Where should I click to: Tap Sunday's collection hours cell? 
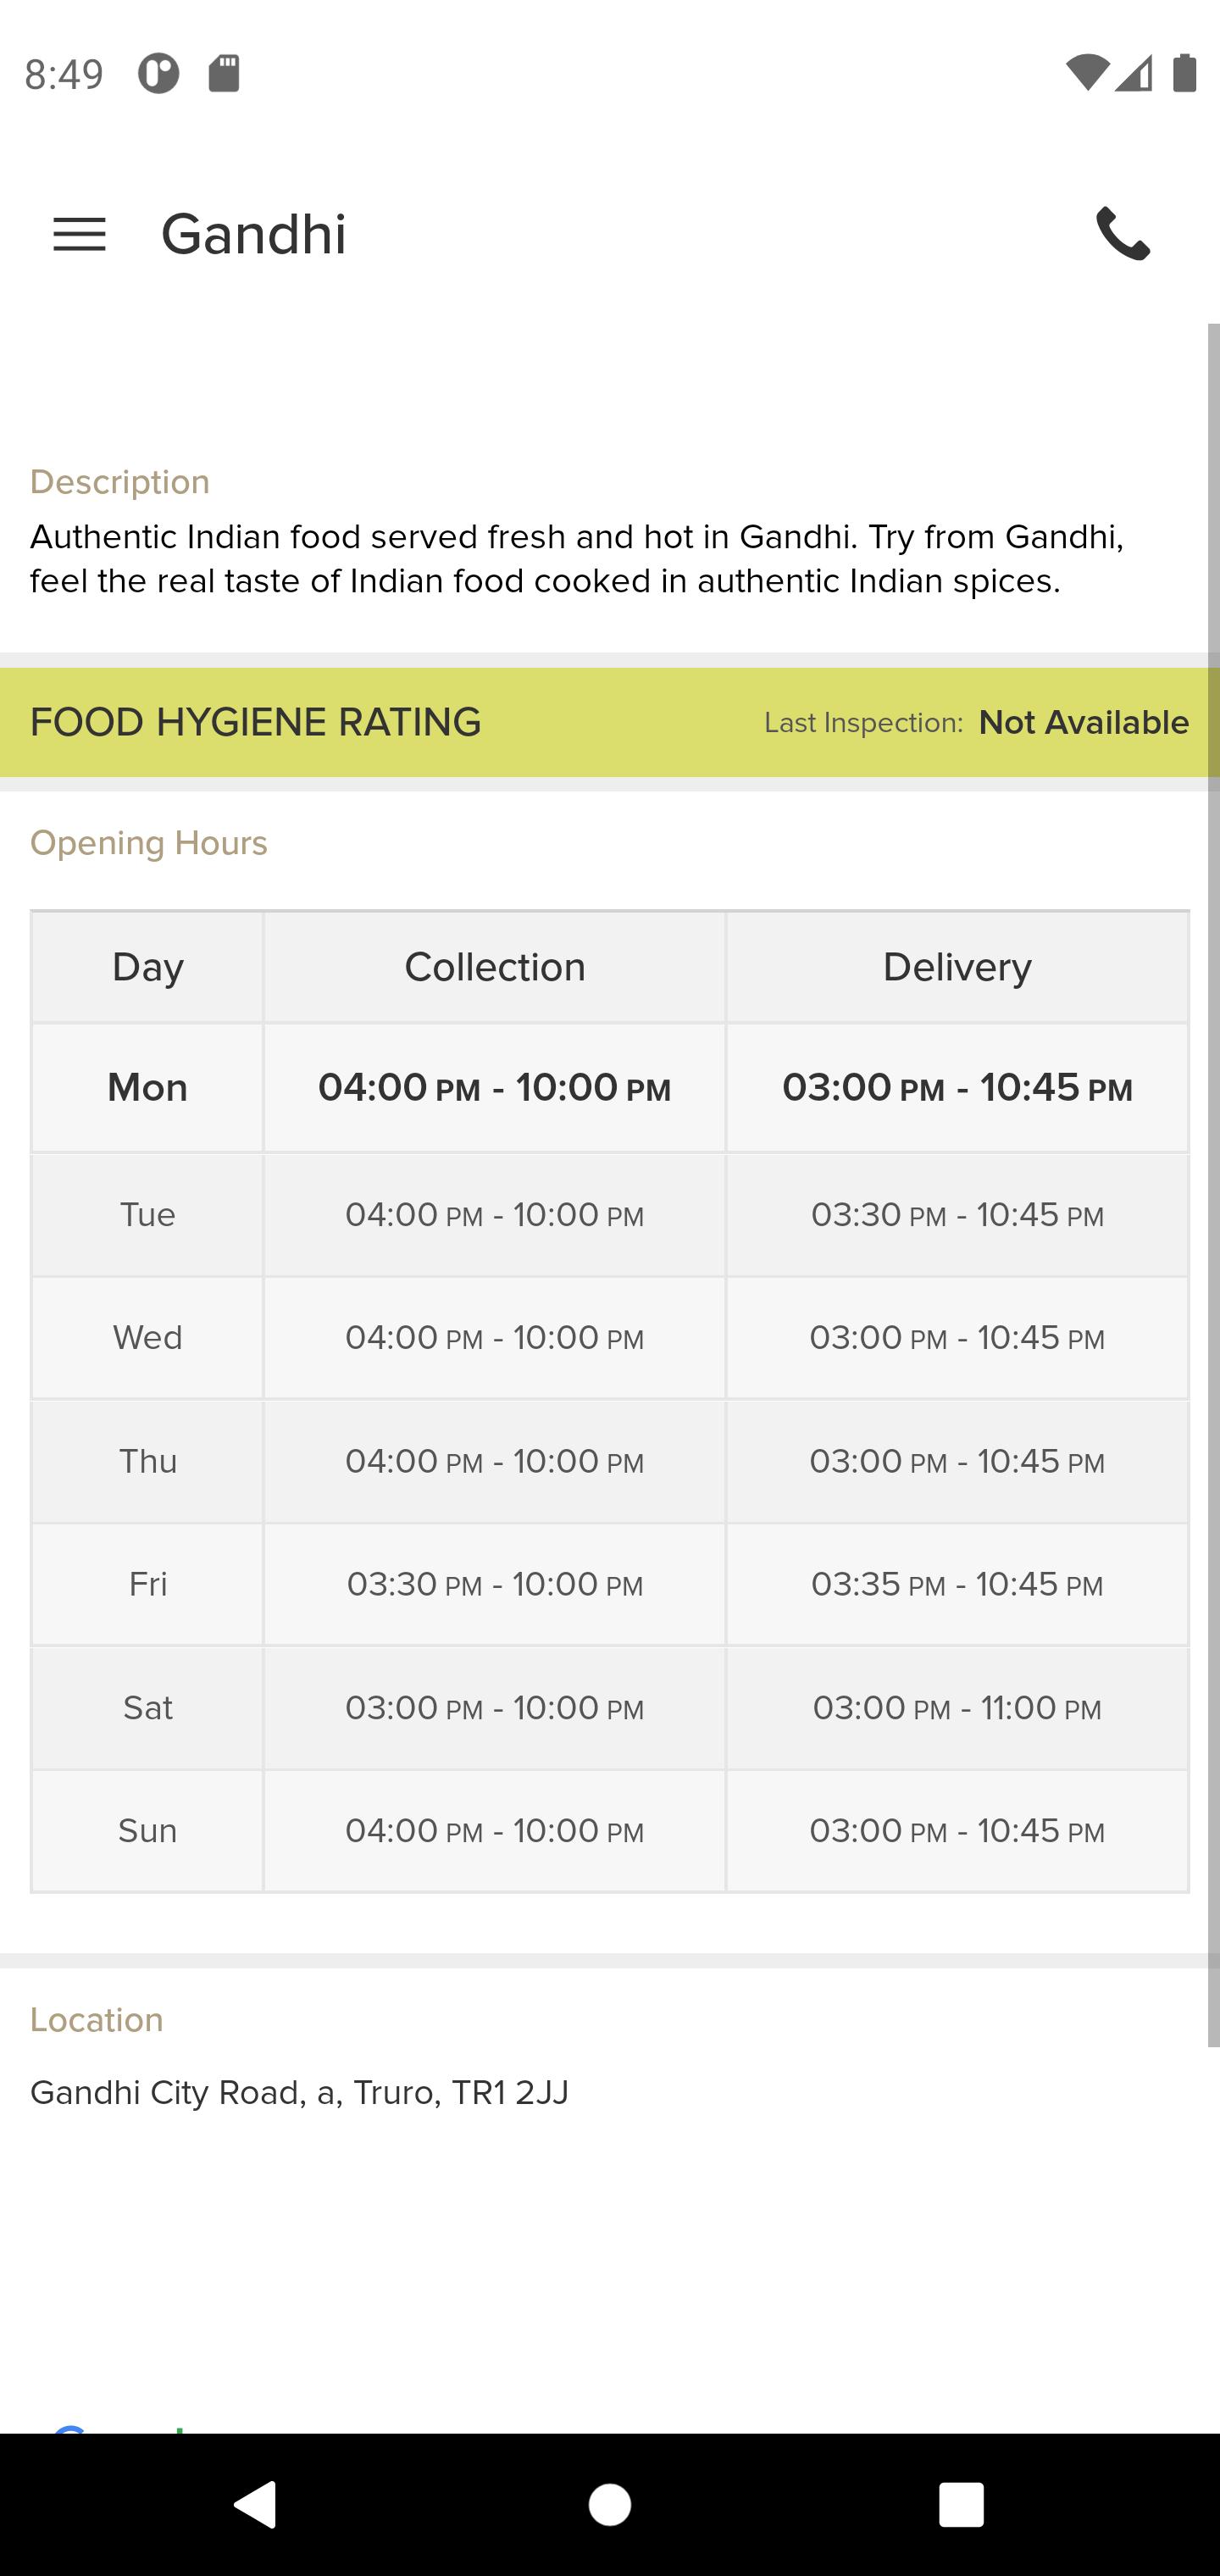pos(495,1831)
